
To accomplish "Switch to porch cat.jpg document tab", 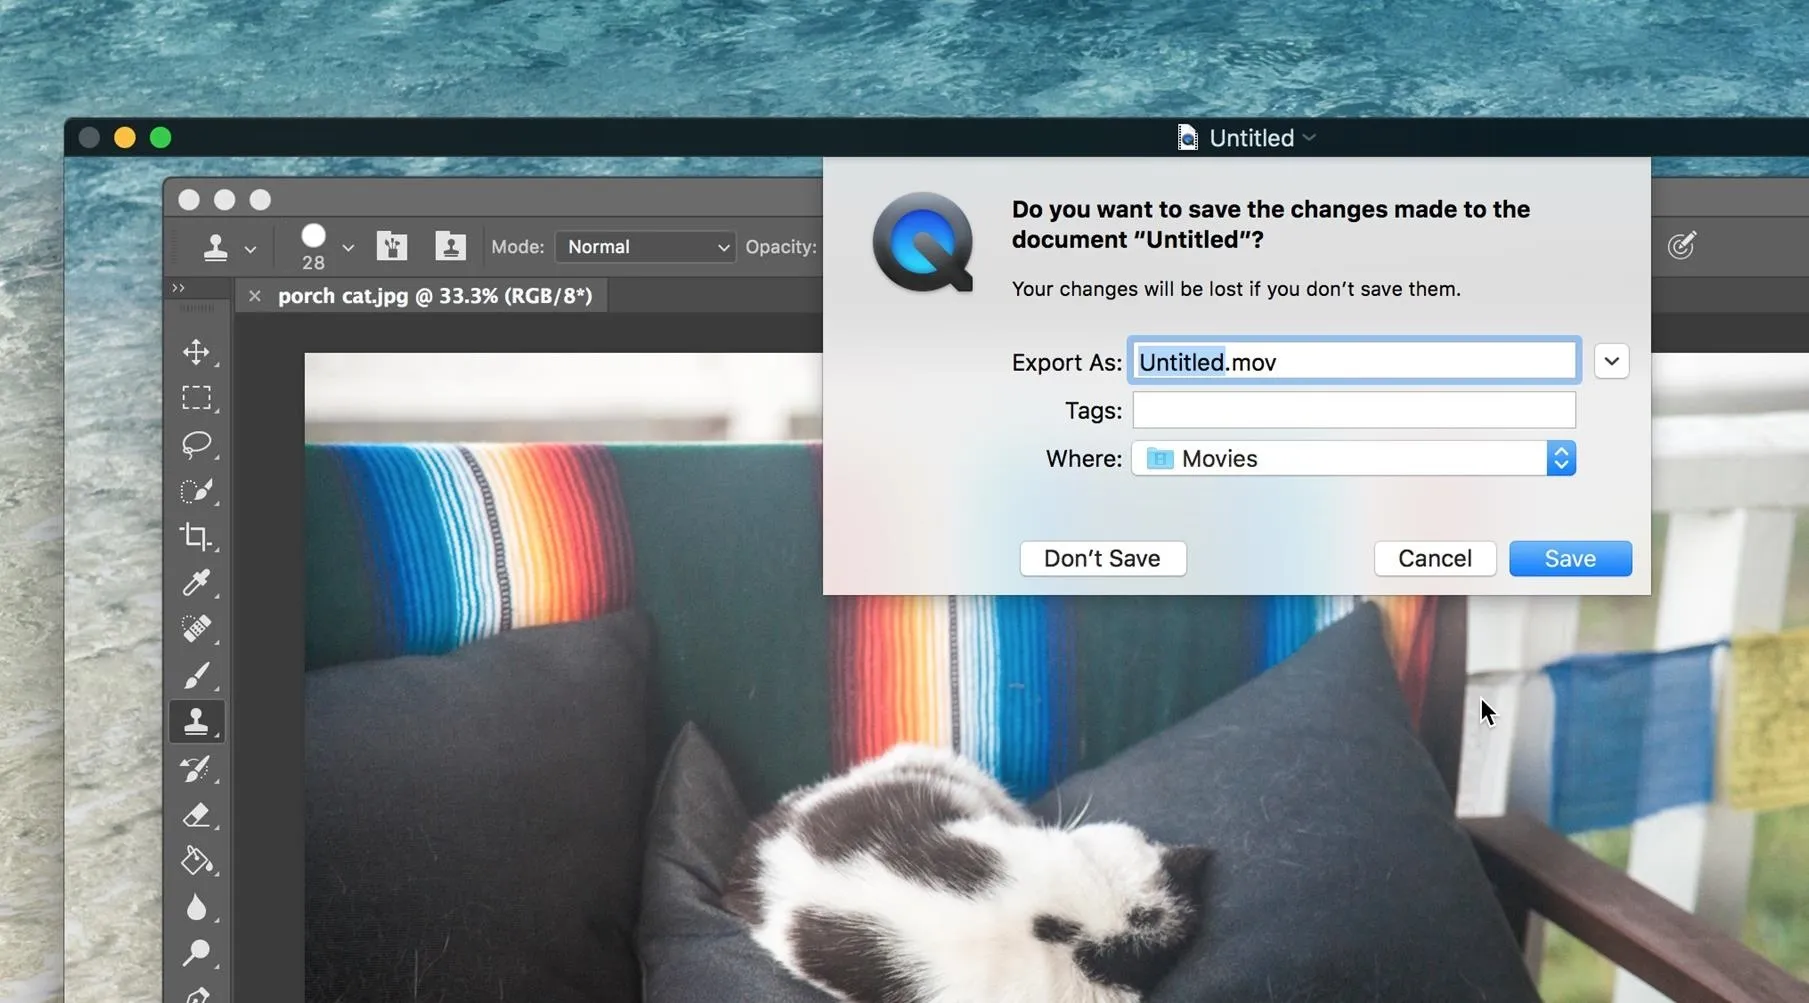I will 435,296.
